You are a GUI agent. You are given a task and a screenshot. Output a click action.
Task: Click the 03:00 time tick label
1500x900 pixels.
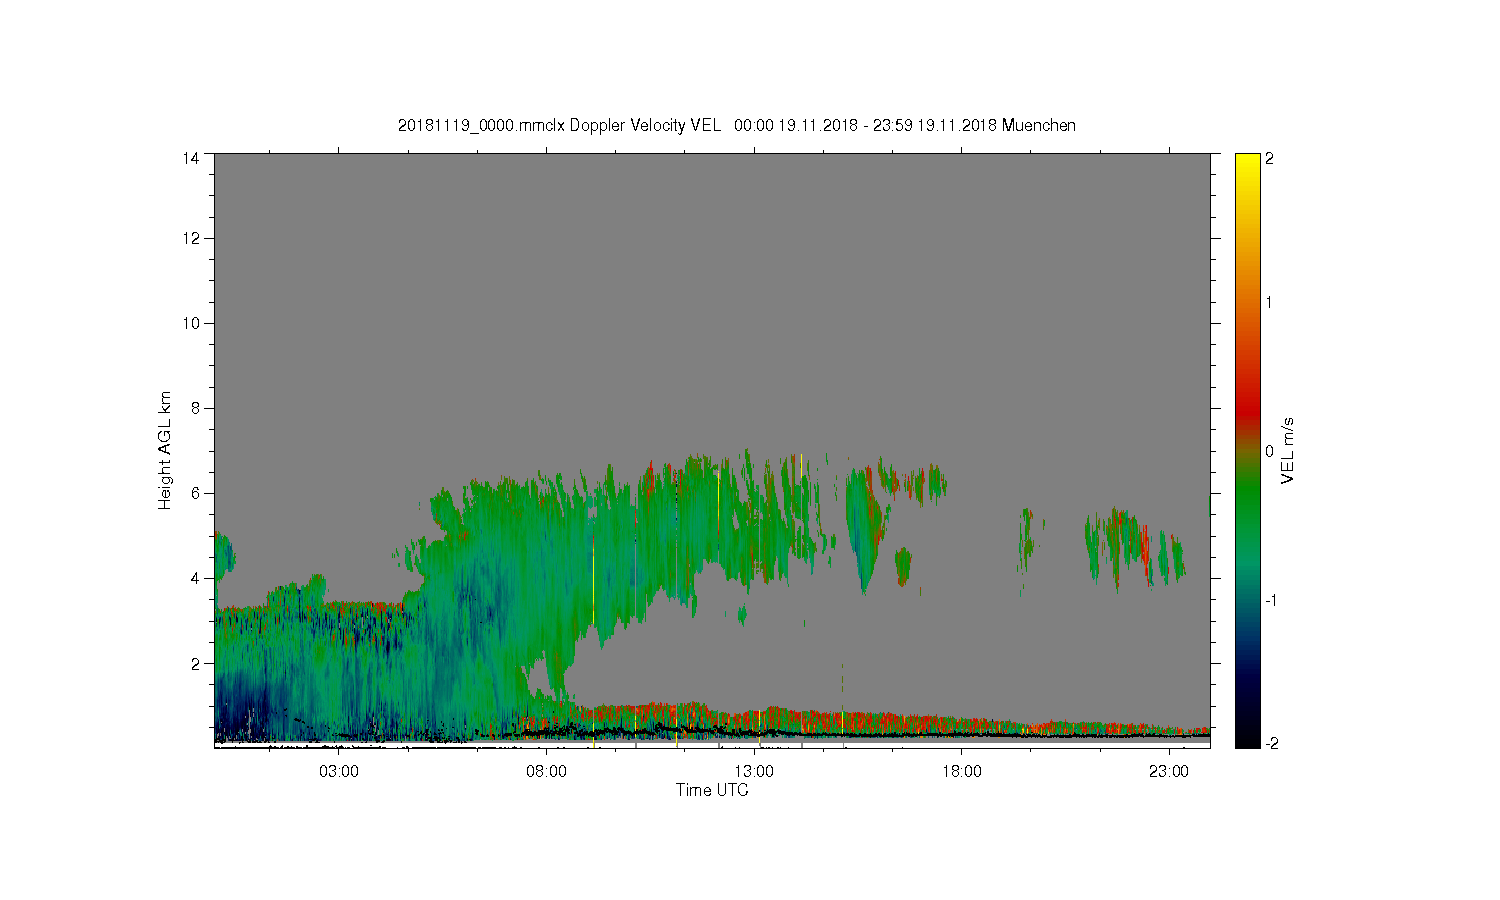(339, 772)
